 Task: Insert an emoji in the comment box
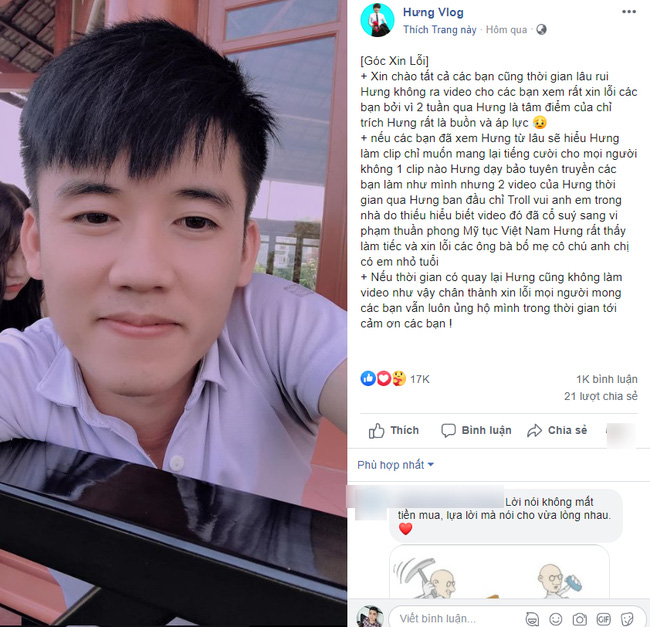[555, 619]
